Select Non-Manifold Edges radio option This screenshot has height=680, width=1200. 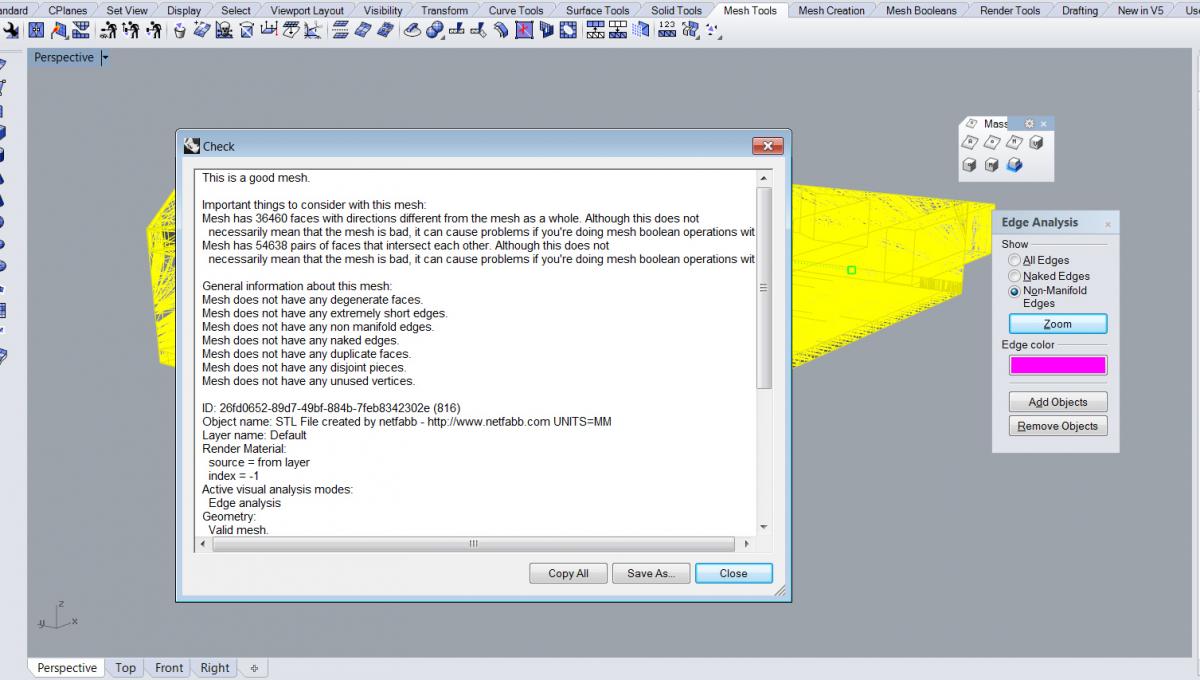tap(1014, 291)
